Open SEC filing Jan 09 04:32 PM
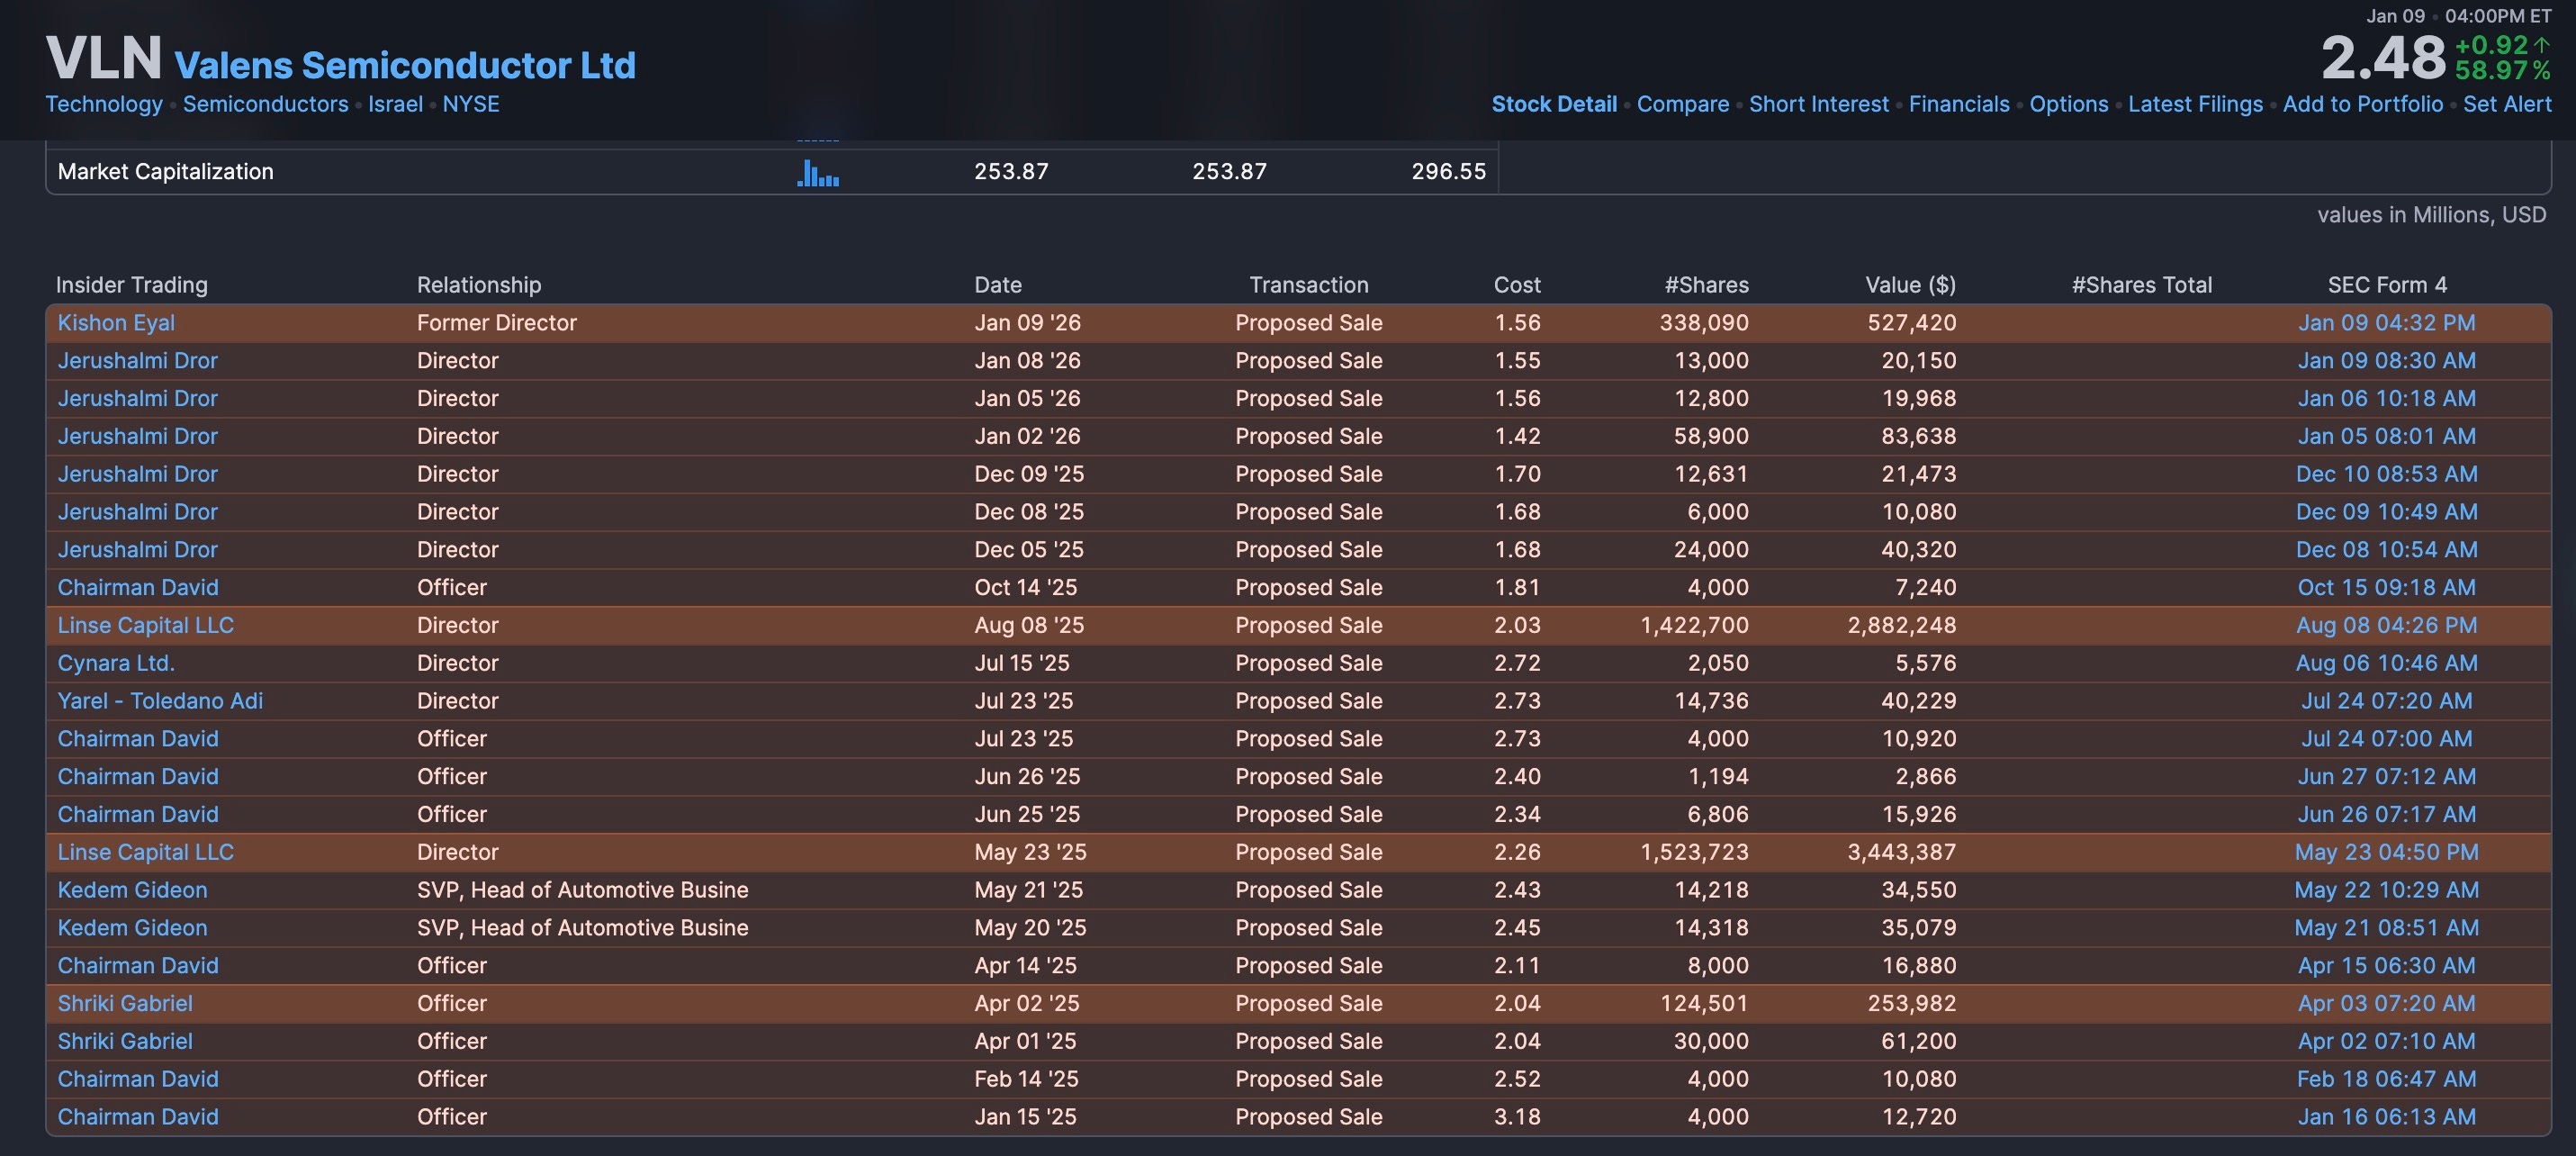 2386,323
